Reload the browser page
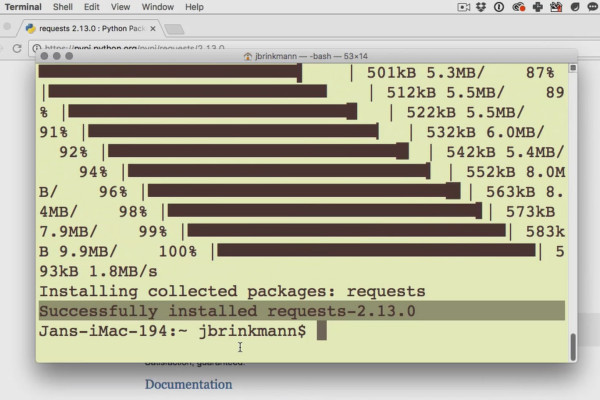The width and height of the screenshot is (600, 400). click(x=17, y=49)
